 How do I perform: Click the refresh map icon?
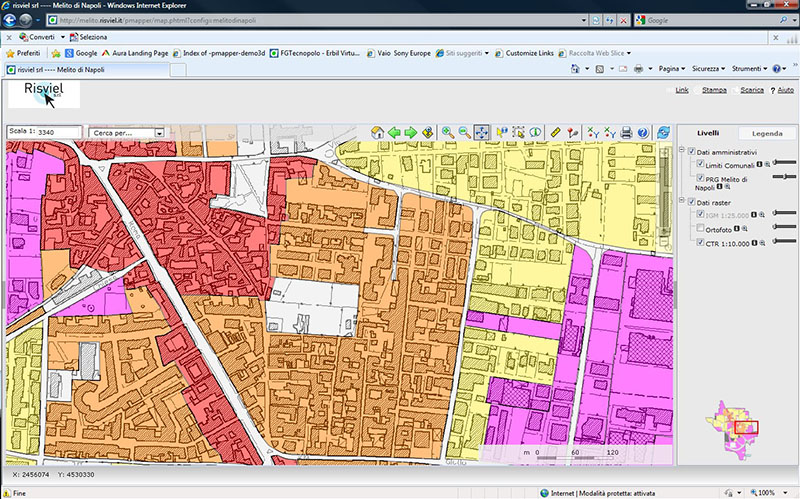click(663, 132)
